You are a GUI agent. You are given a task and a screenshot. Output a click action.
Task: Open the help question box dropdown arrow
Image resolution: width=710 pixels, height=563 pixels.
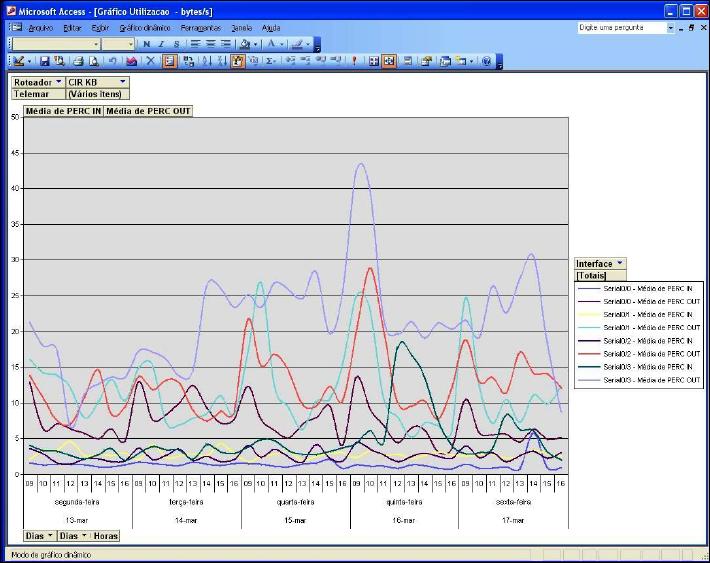pyautogui.click(x=670, y=28)
